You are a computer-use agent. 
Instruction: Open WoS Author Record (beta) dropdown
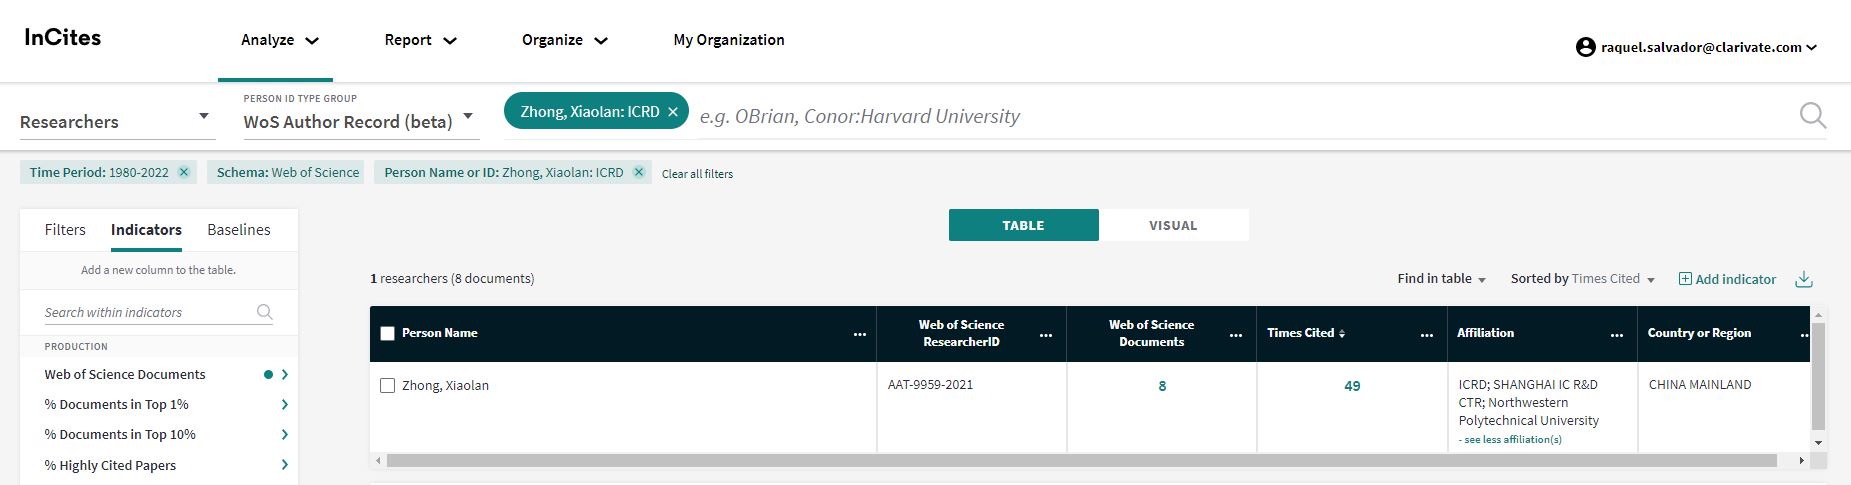359,121
